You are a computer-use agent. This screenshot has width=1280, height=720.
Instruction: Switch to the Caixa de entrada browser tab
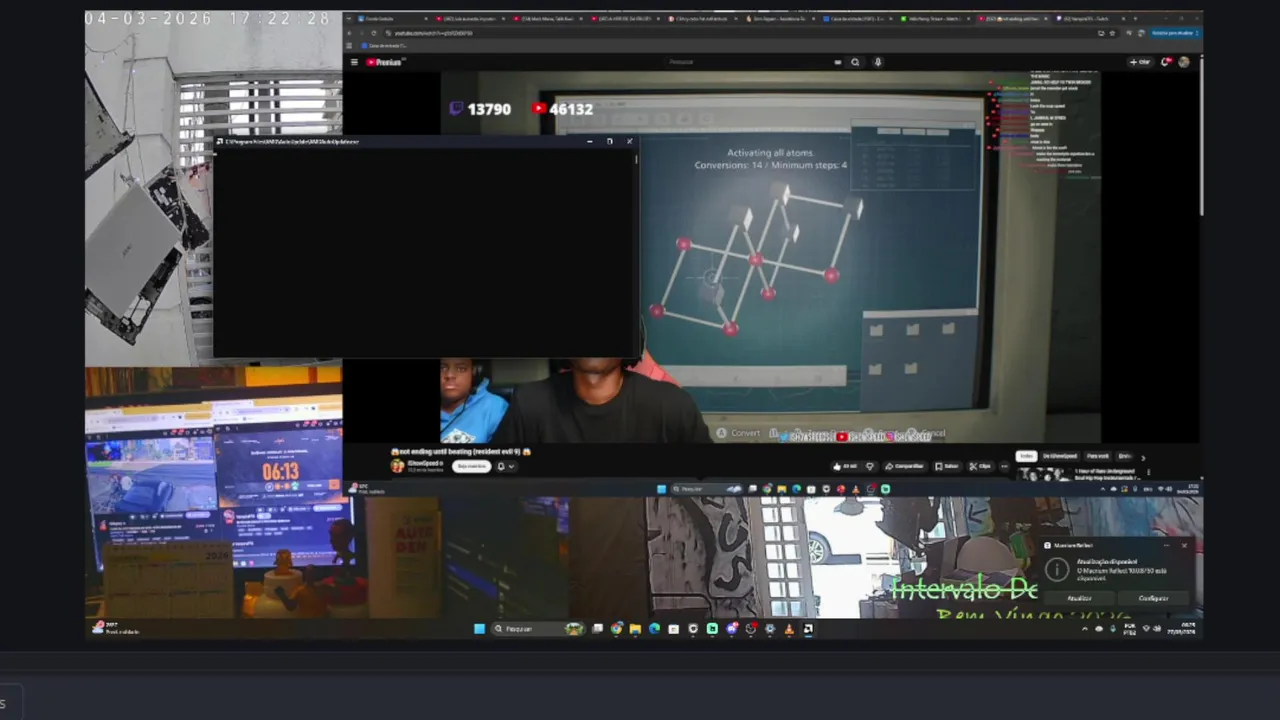tap(858, 19)
